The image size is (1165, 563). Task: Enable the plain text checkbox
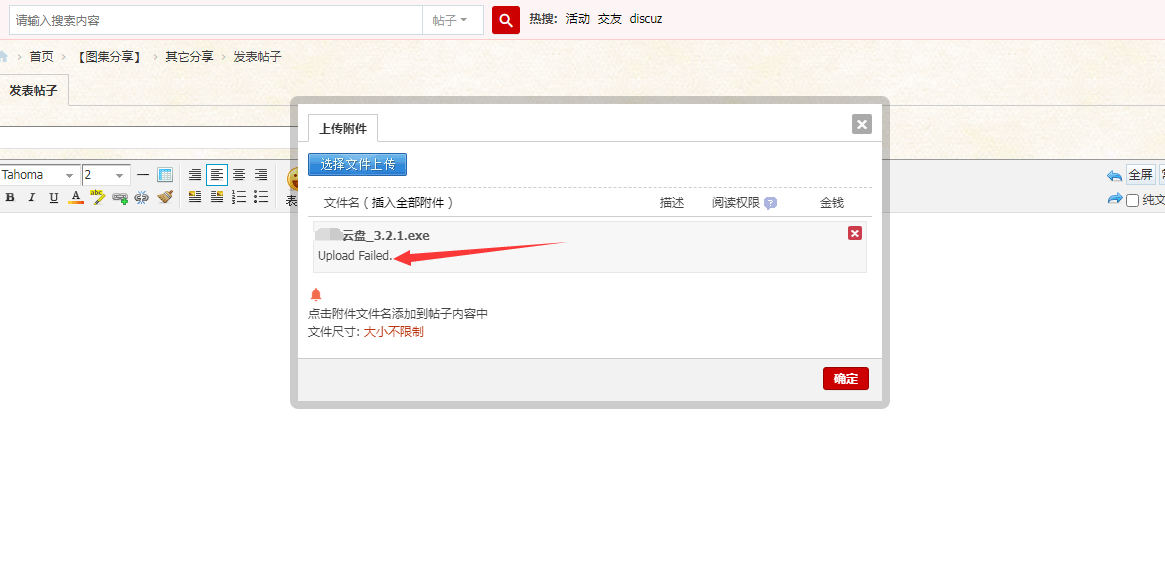tap(1132, 200)
